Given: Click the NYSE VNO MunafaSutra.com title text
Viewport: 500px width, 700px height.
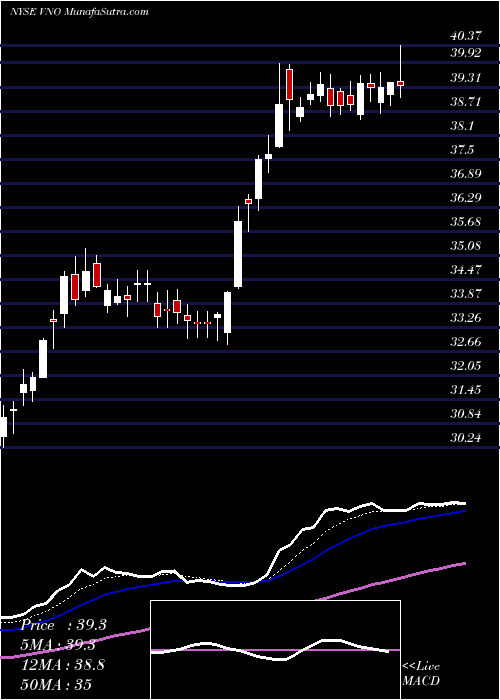Looking at the screenshot, I should click(79, 12).
